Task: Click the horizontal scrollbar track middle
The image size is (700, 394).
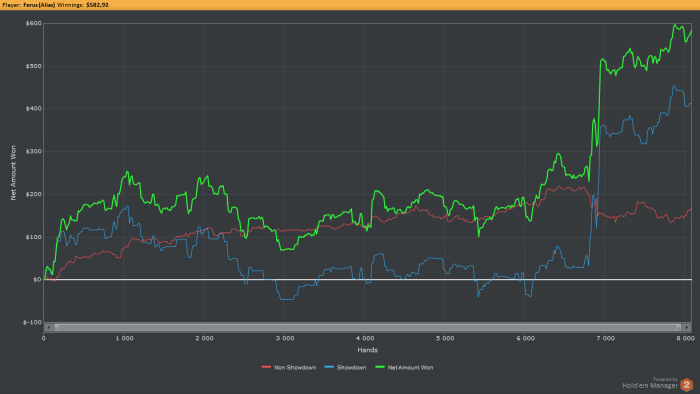Action: (x=368, y=328)
